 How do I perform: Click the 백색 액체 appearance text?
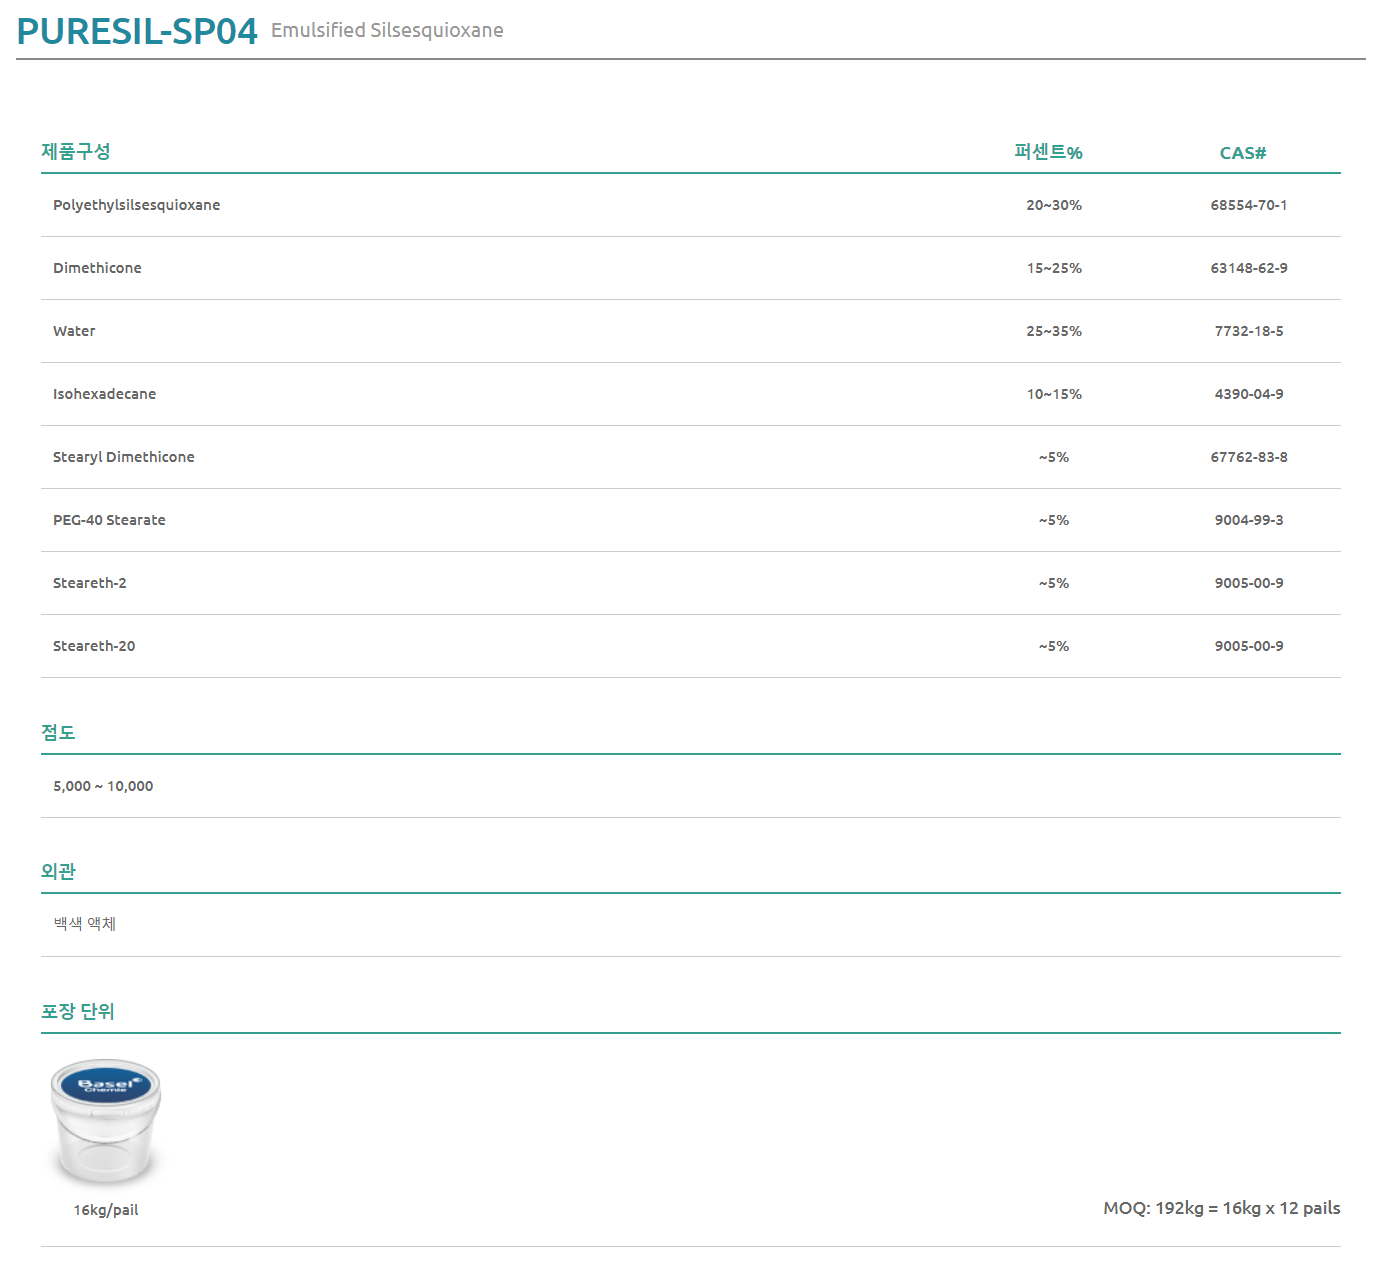tap(85, 924)
